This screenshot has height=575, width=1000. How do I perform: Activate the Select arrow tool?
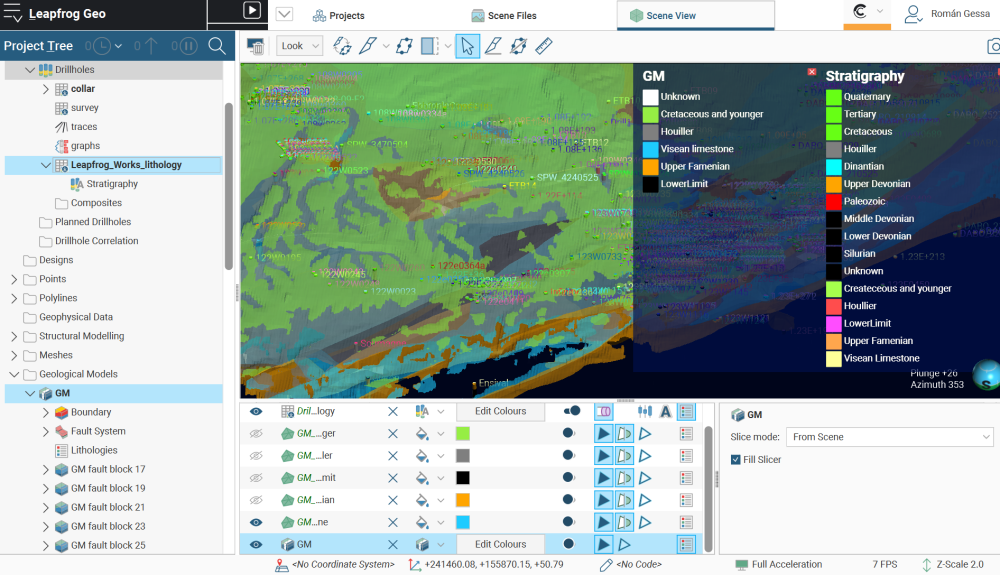(467, 46)
